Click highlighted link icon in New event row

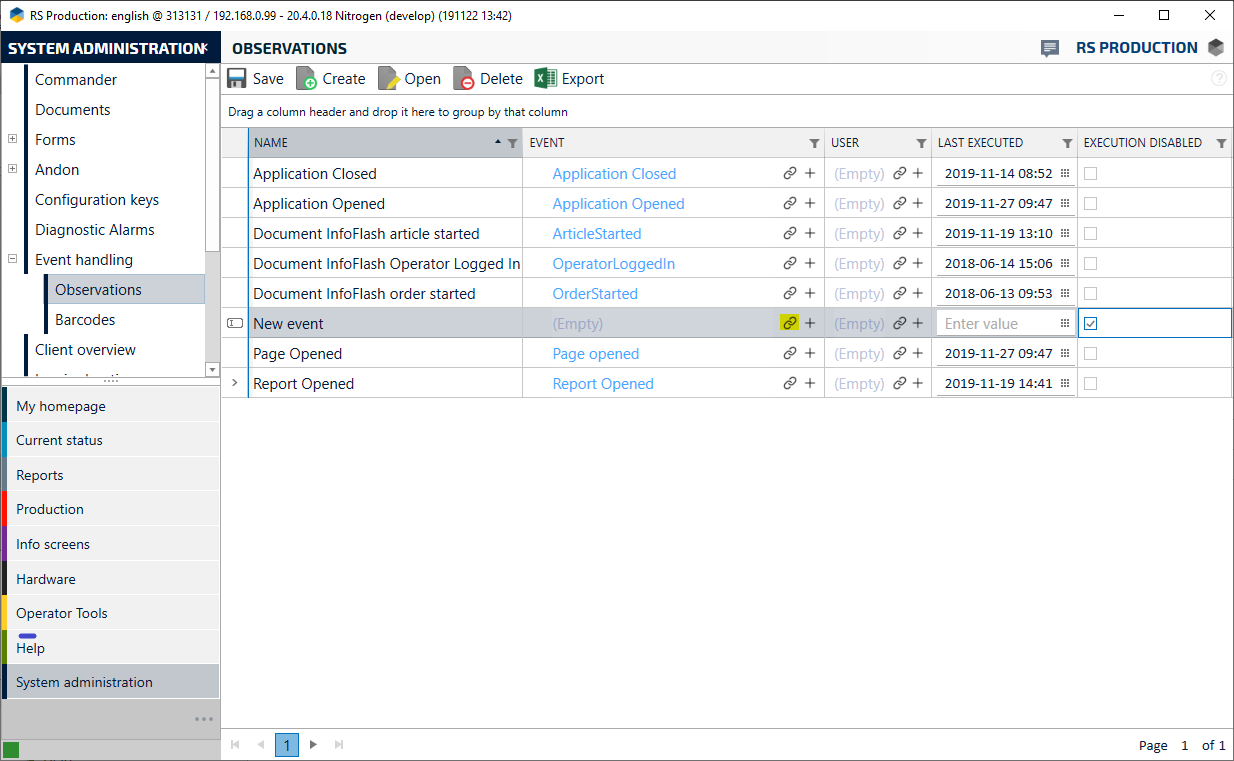pyautogui.click(x=790, y=323)
